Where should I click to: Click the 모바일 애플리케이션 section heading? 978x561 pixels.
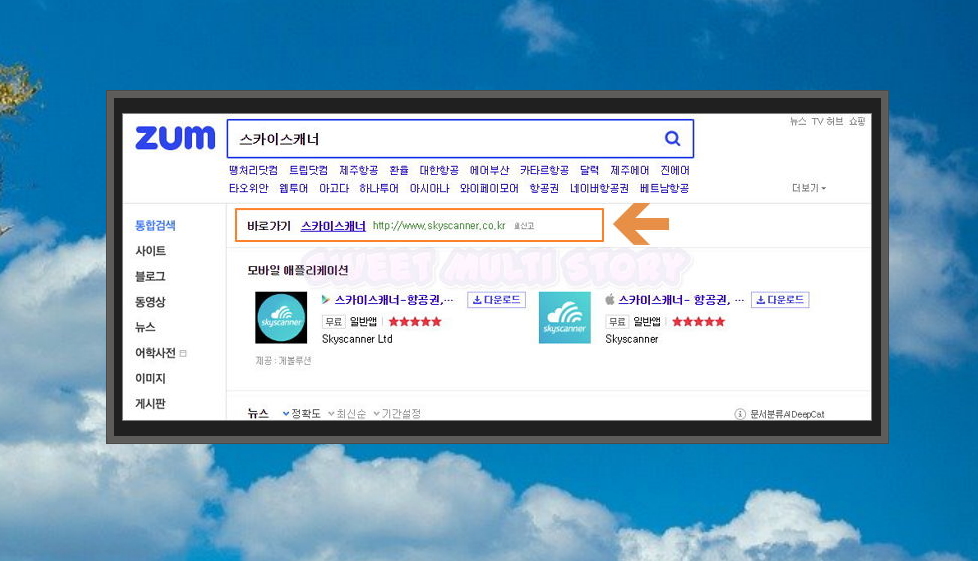(x=298, y=270)
